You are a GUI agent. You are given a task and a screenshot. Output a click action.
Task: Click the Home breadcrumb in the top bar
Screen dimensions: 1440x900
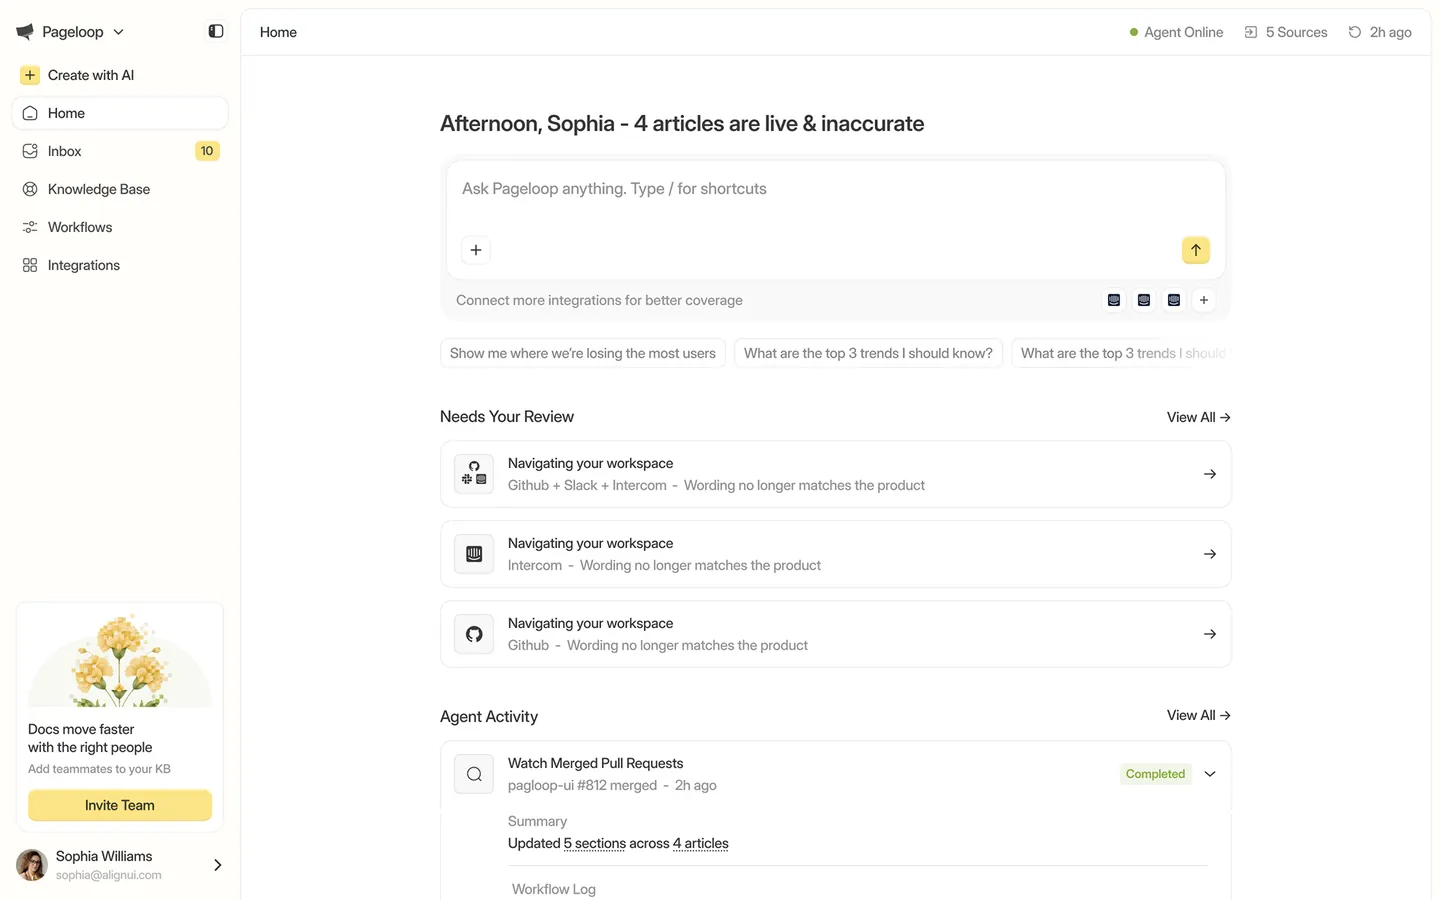tap(278, 32)
